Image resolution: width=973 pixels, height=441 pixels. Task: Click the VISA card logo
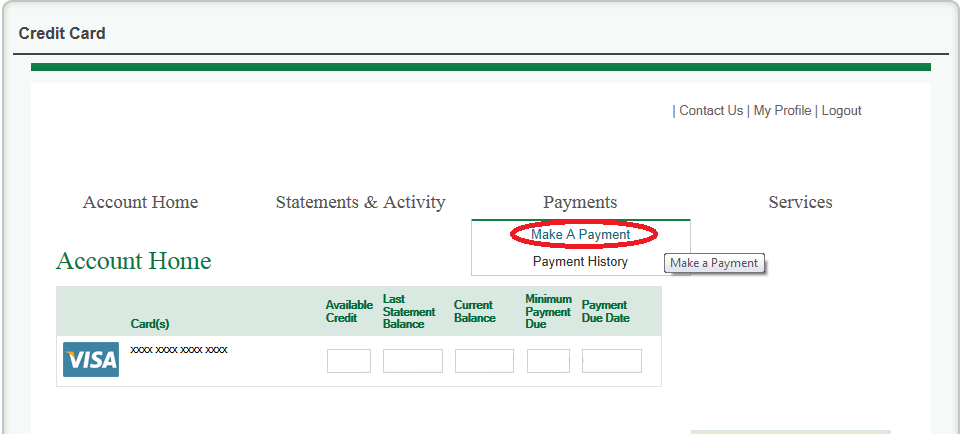[x=91, y=359]
